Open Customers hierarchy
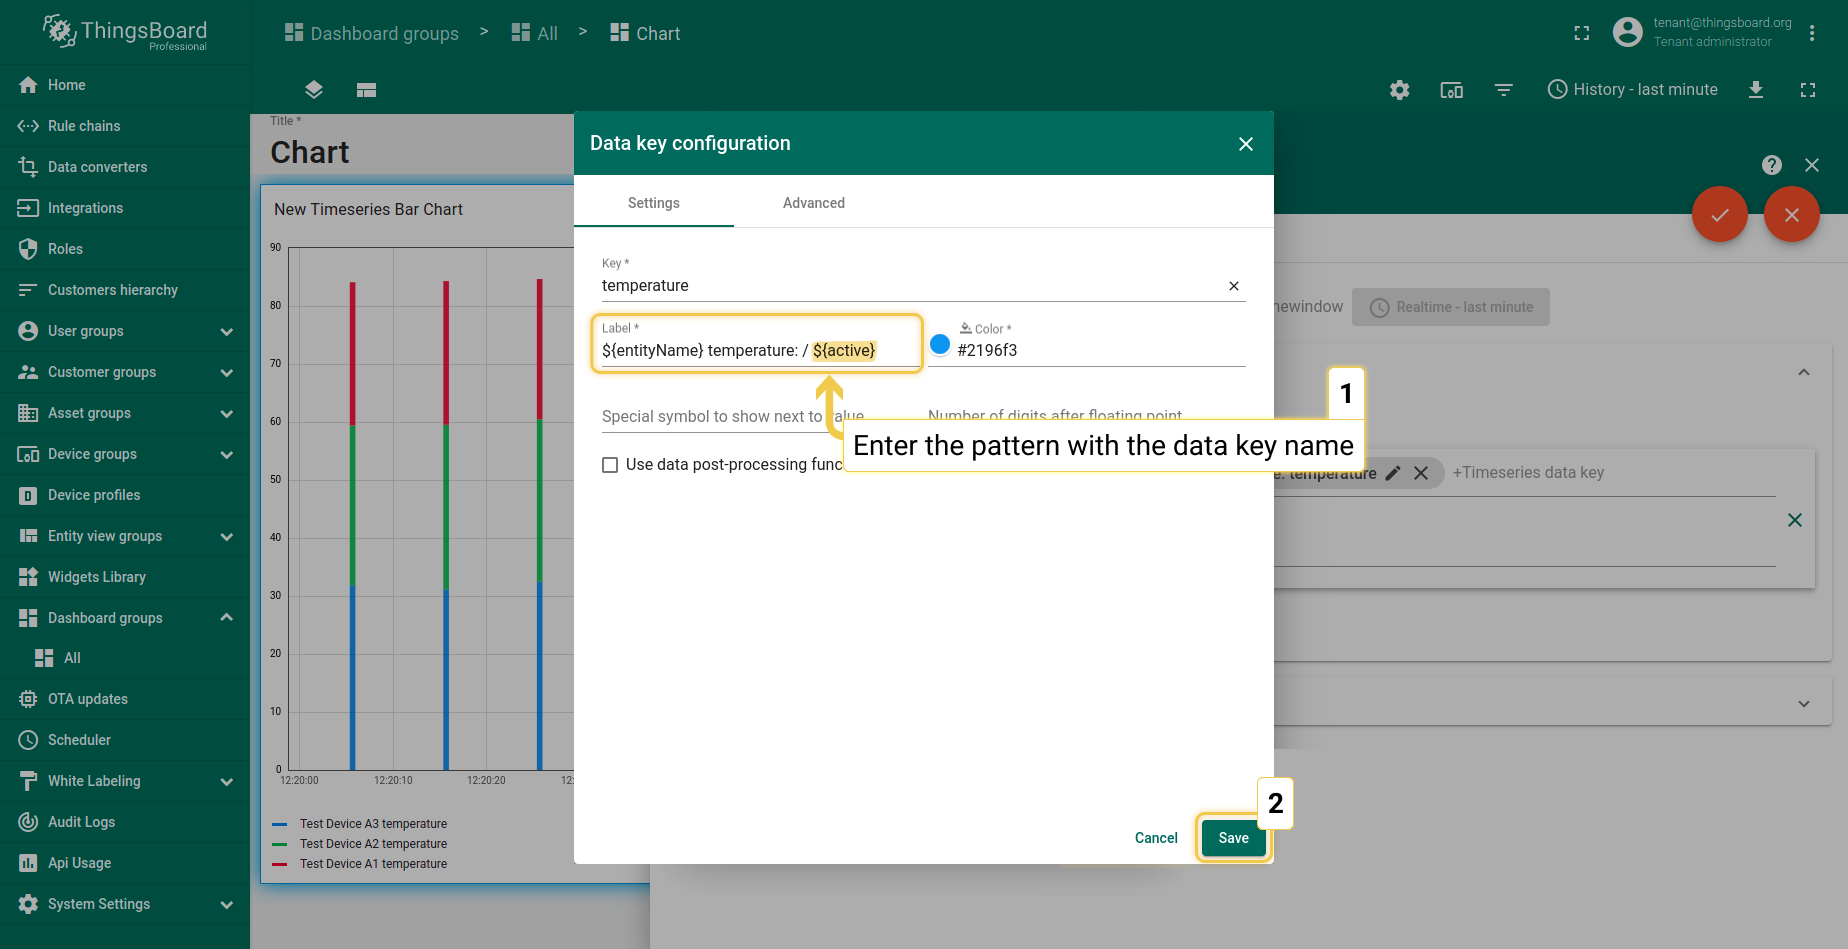The image size is (1848, 949). pos(124,290)
